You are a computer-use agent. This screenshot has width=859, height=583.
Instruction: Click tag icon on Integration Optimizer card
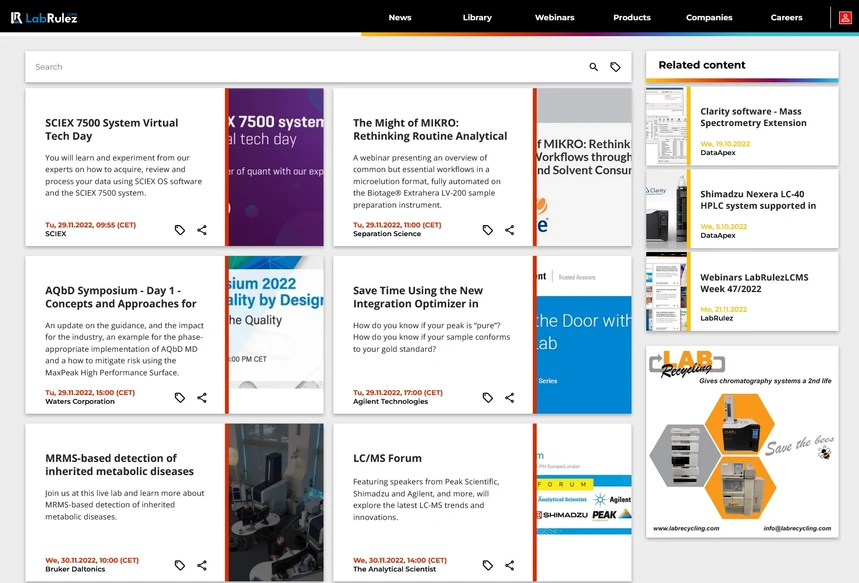[488, 398]
